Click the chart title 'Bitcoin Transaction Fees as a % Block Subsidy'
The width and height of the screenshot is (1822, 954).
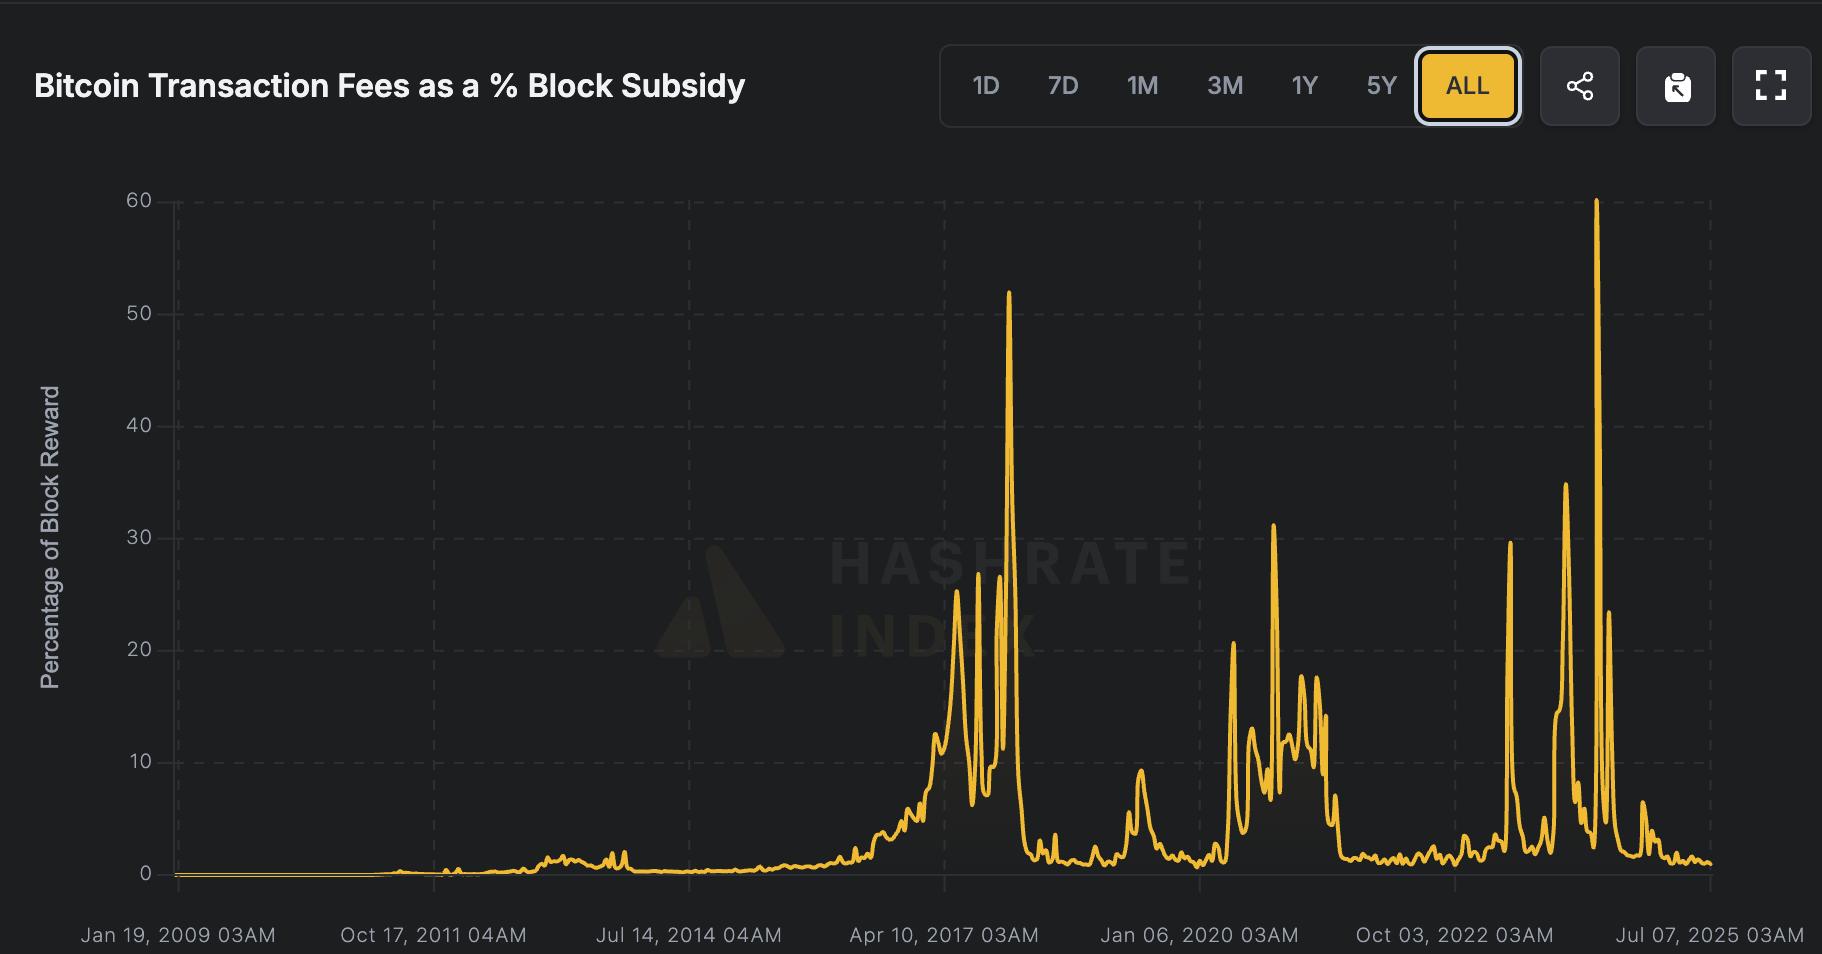(x=390, y=86)
